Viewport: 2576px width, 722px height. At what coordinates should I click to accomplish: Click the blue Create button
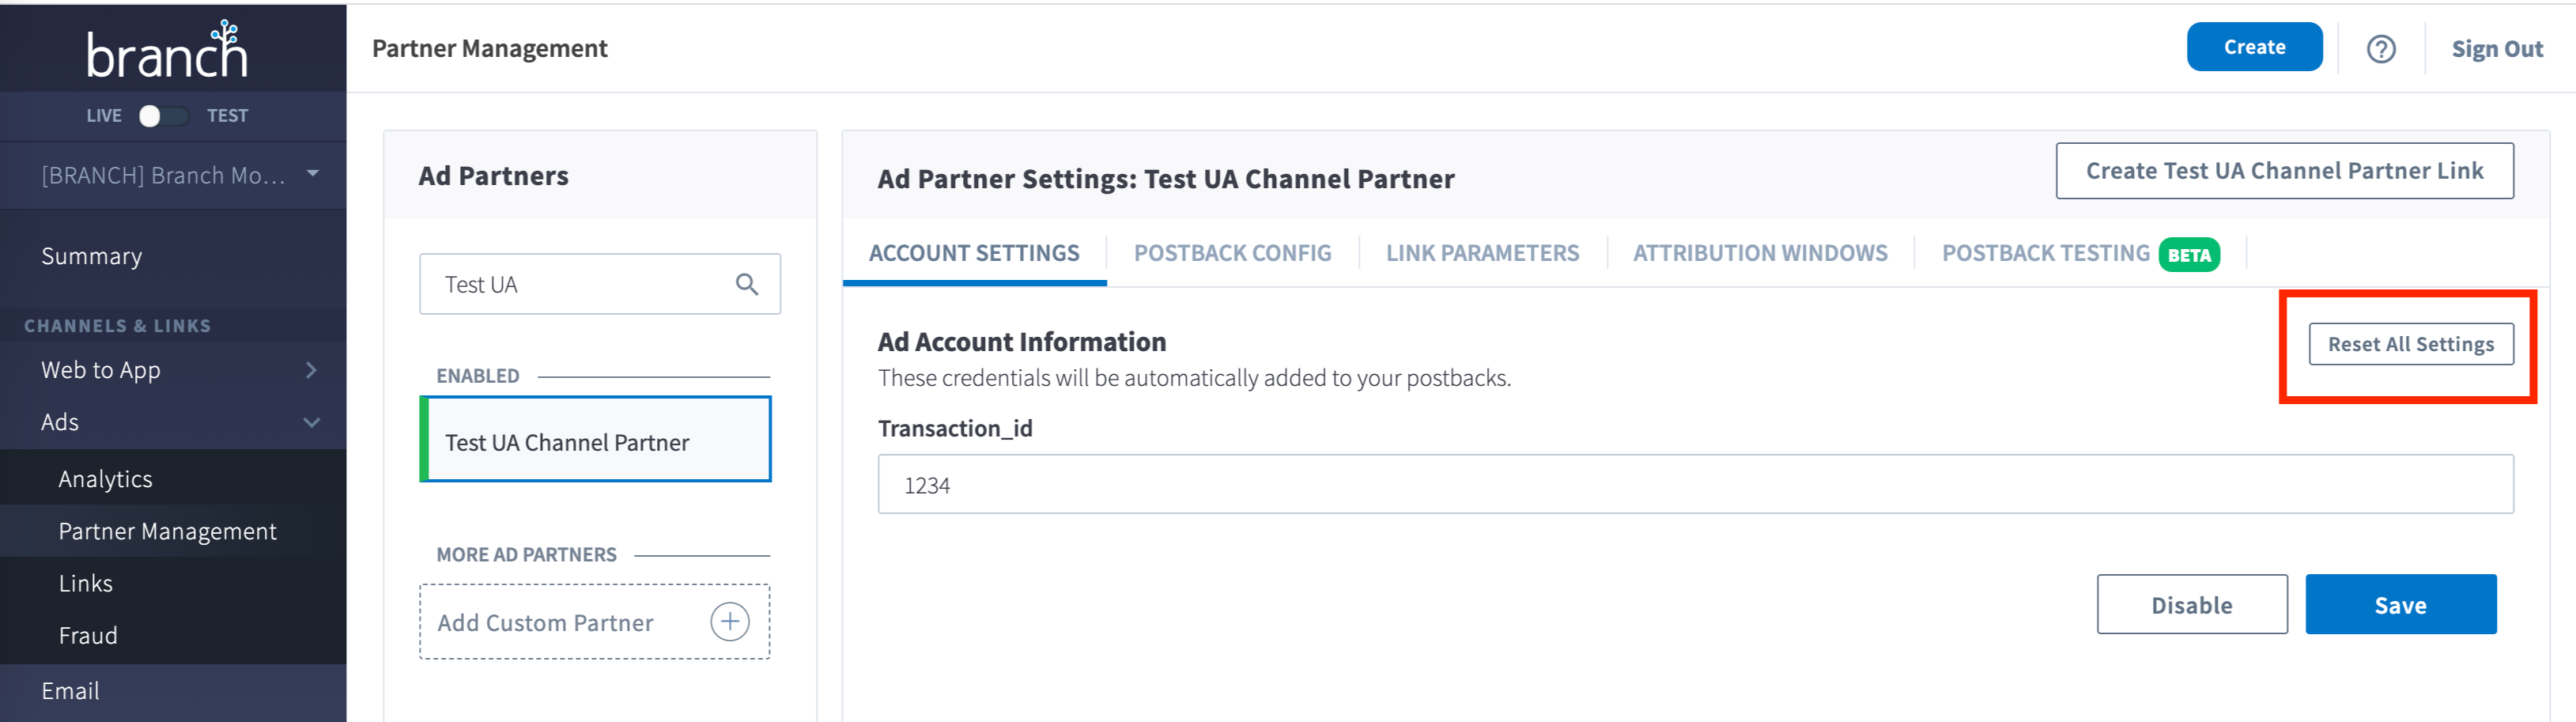click(x=2254, y=47)
